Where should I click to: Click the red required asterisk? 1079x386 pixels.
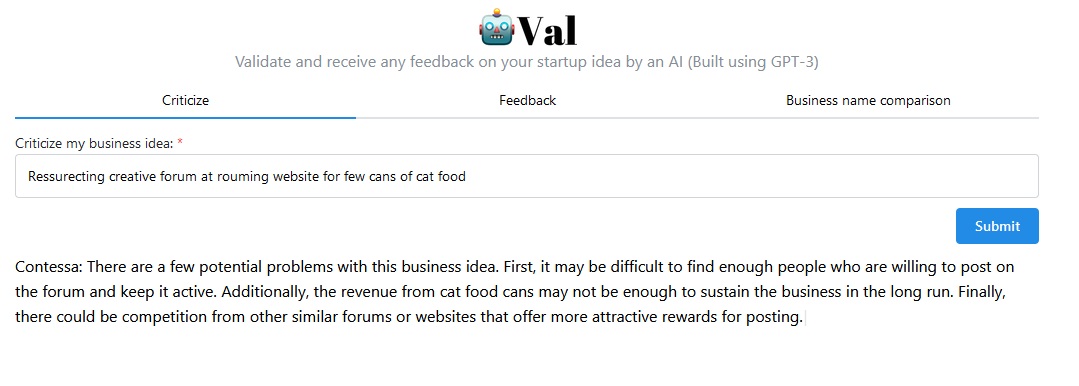tap(180, 142)
